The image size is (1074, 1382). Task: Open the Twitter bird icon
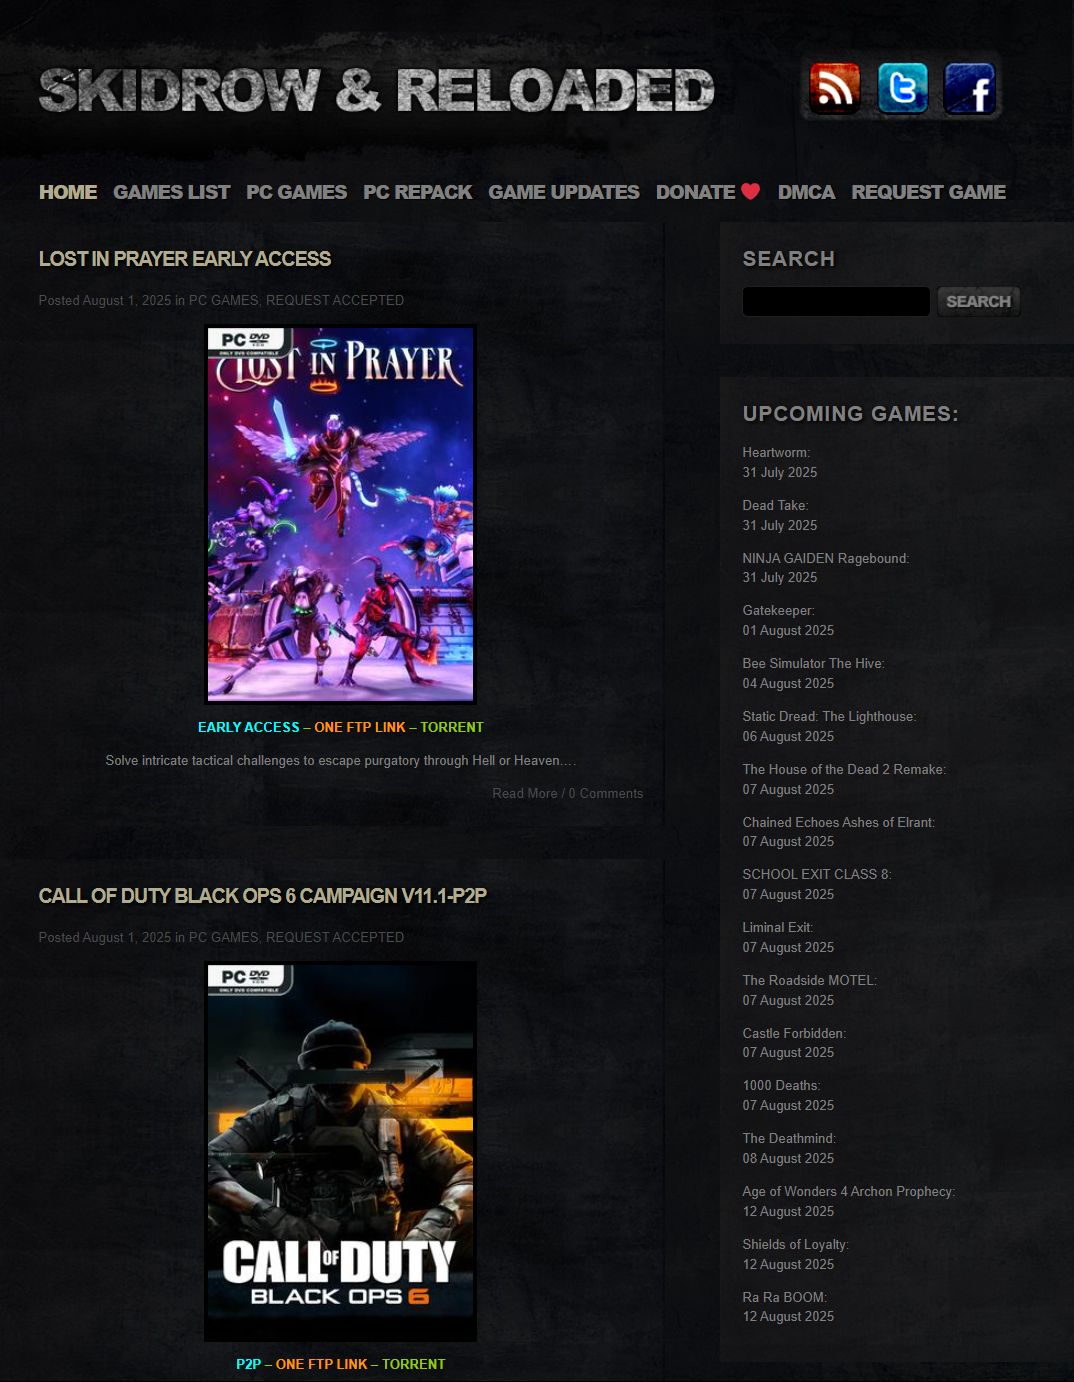pyautogui.click(x=902, y=88)
